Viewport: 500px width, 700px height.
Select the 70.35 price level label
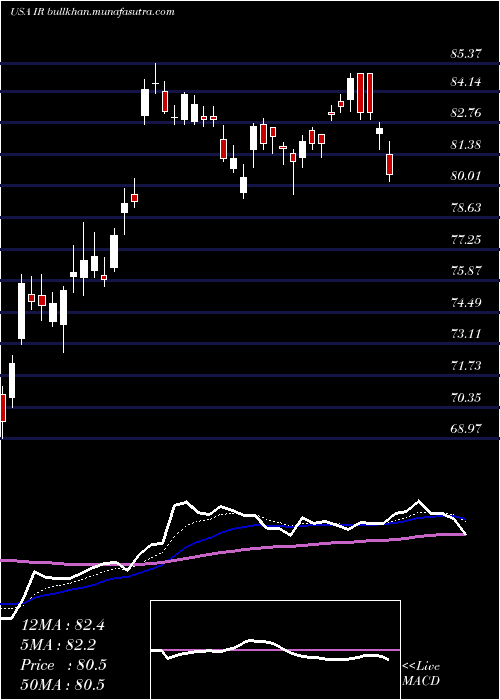click(466, 398)
